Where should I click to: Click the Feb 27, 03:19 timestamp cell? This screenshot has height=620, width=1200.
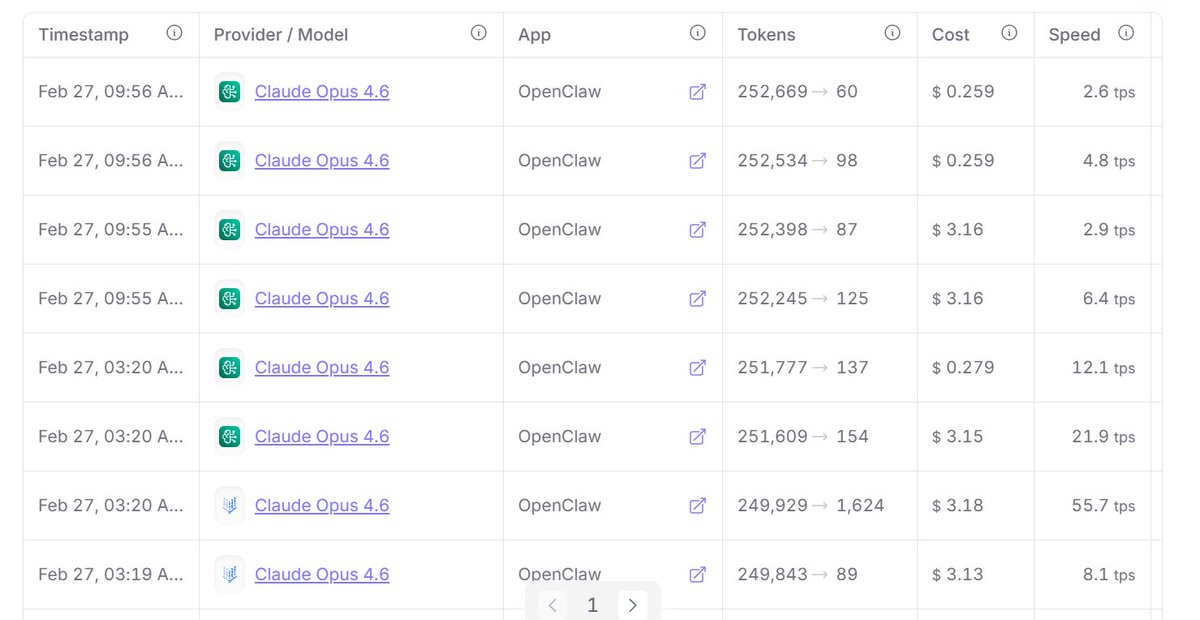coord(111,575)
